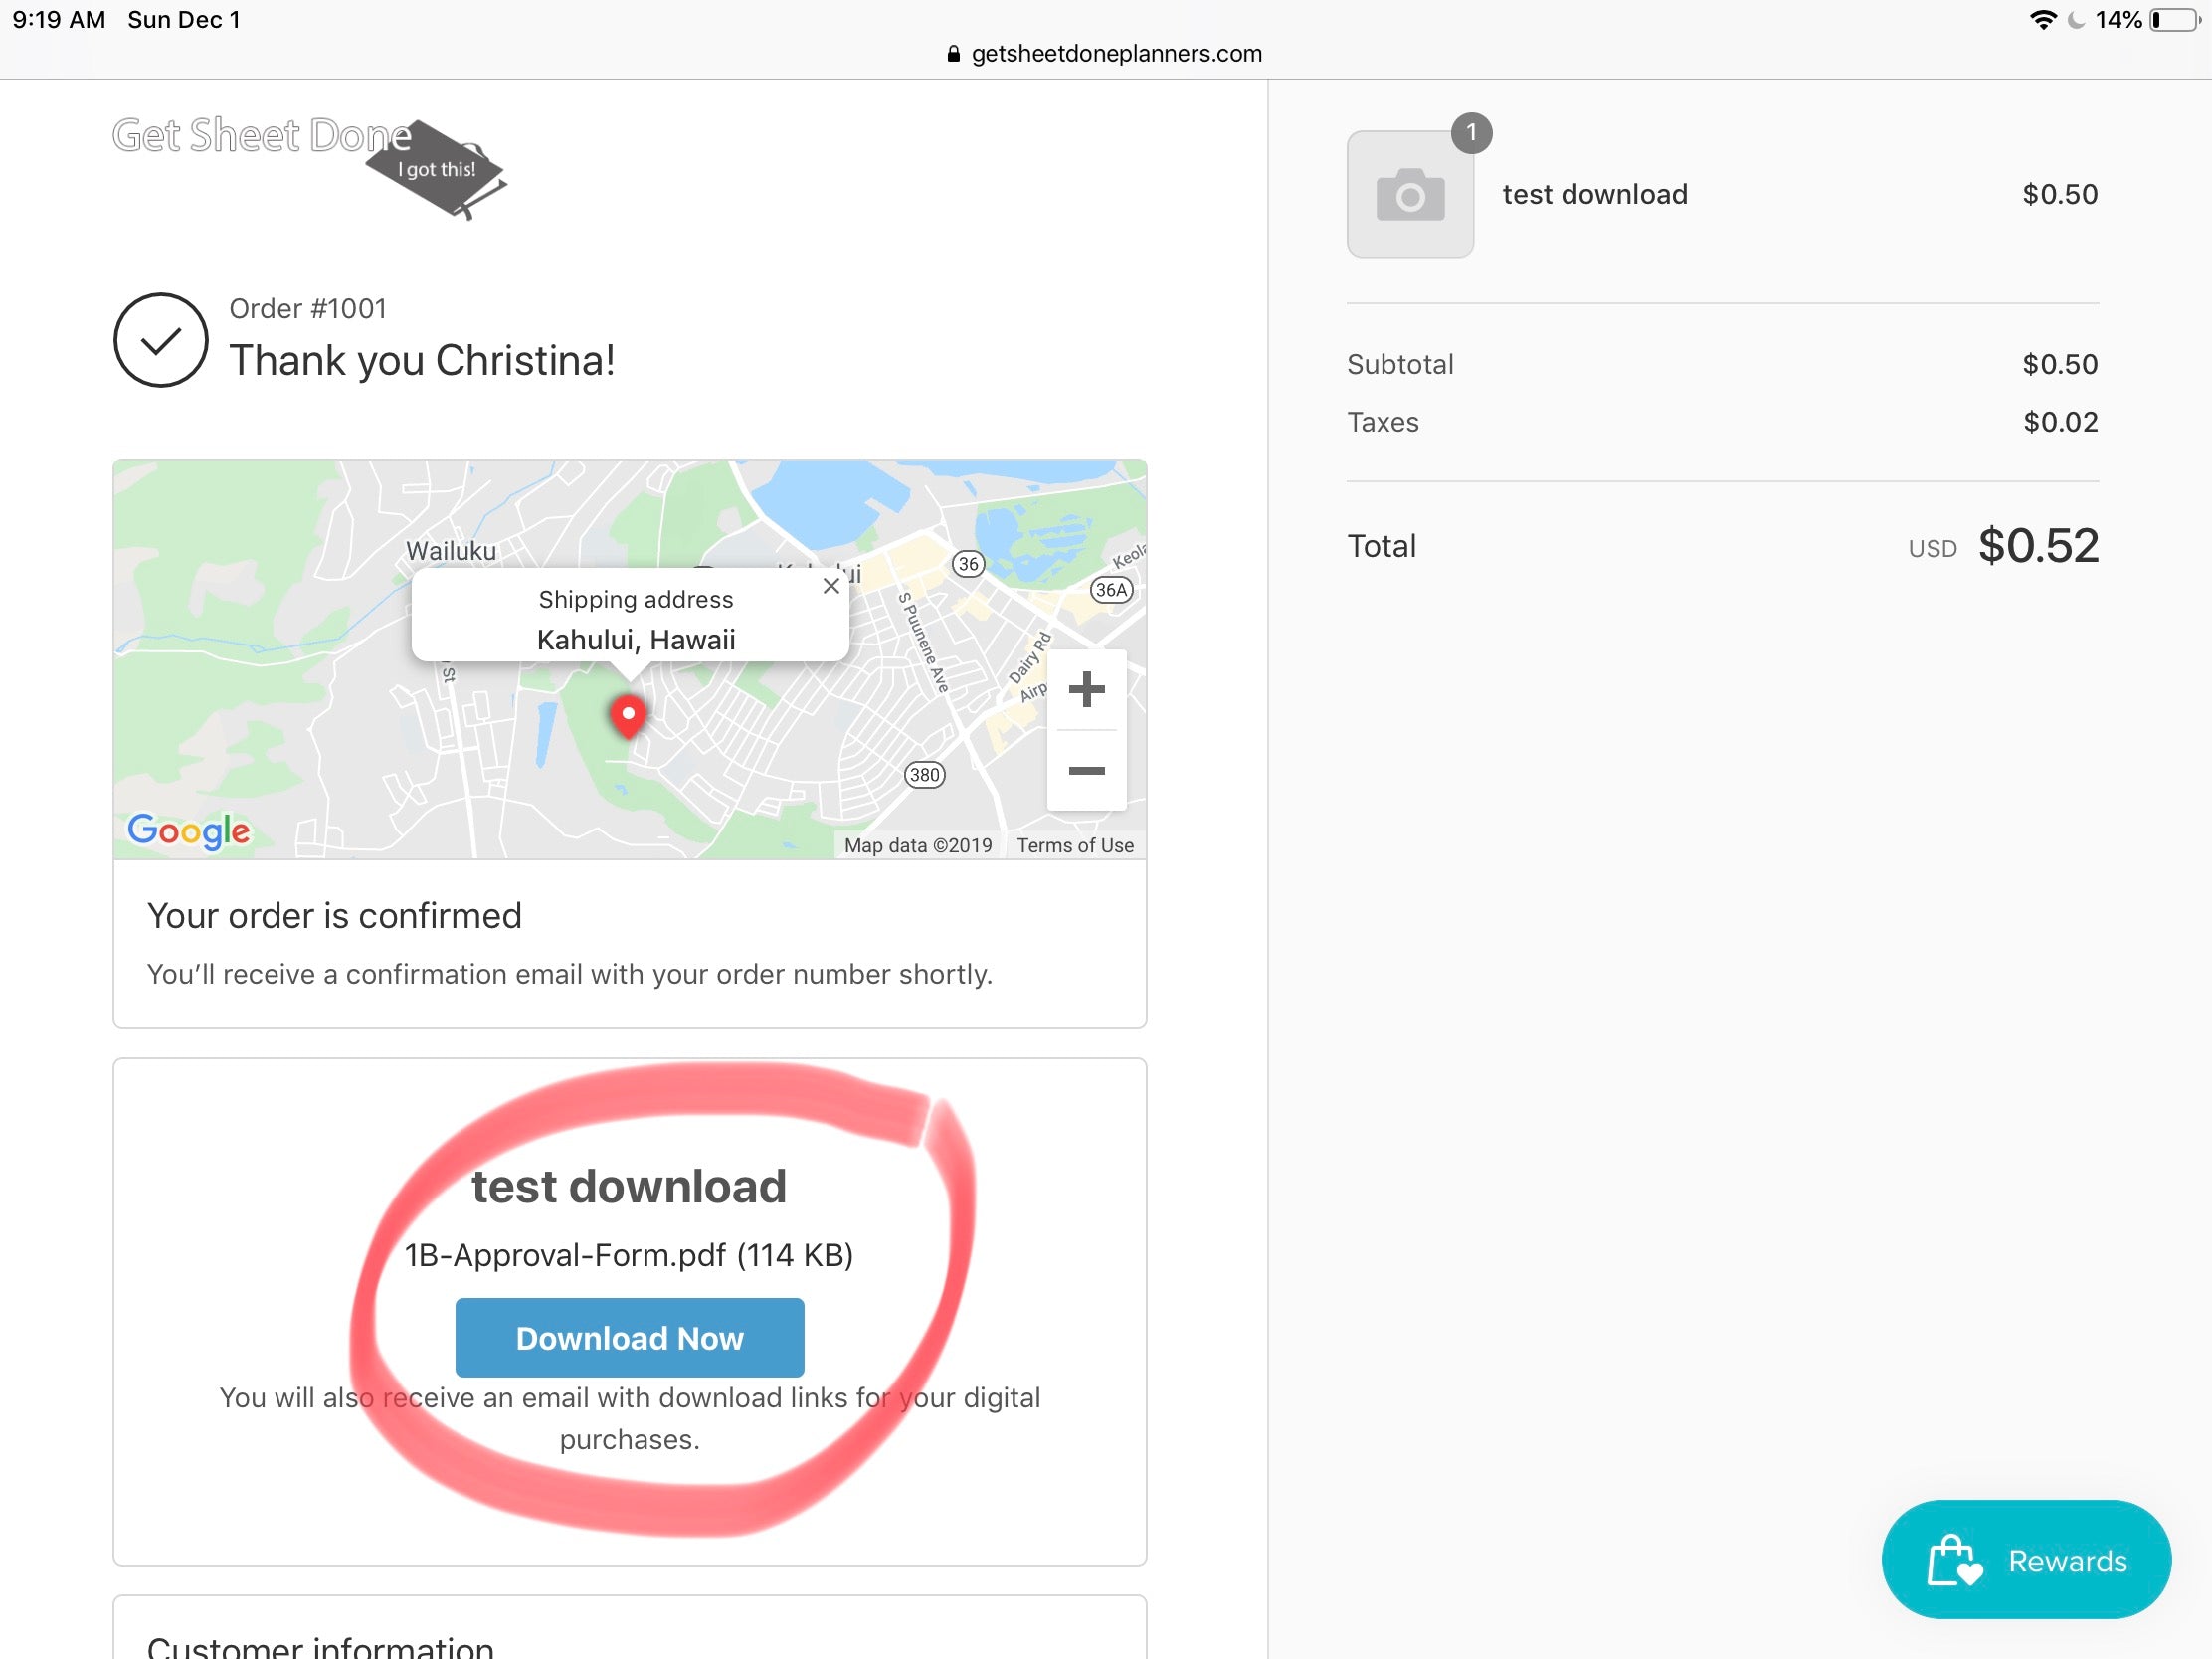Click the test download product thumbnail
2212x1659 pixels.
(1410, 194)
